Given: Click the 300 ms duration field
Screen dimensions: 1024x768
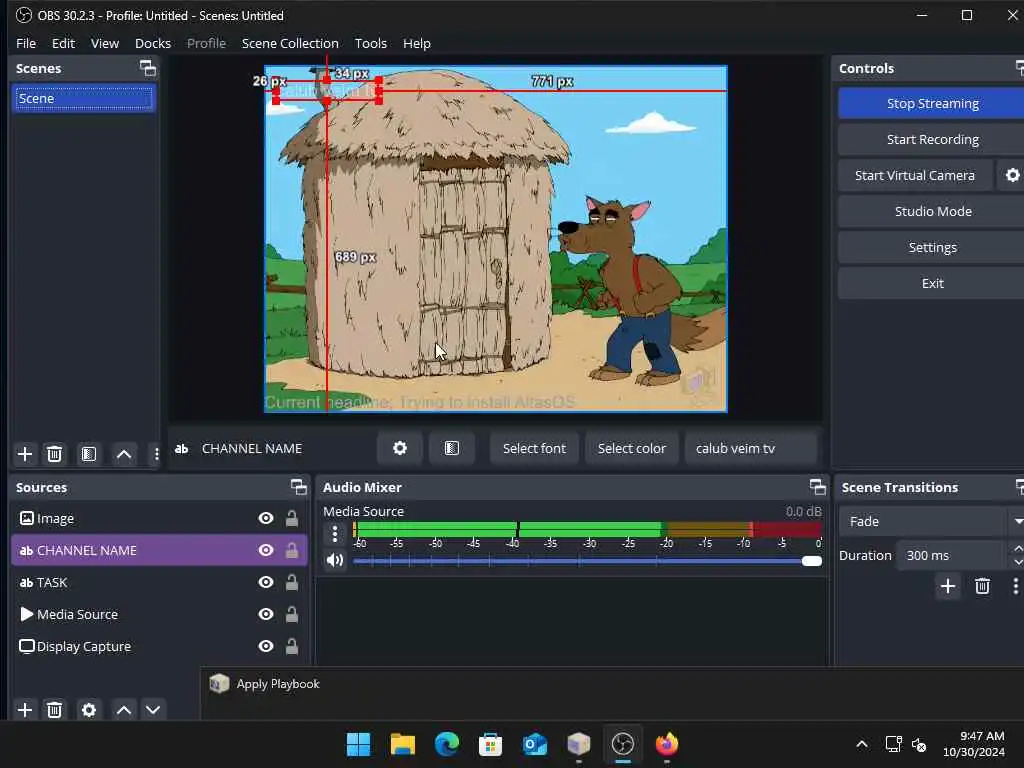Looking at the screenshot, I should tap(951, 555).
